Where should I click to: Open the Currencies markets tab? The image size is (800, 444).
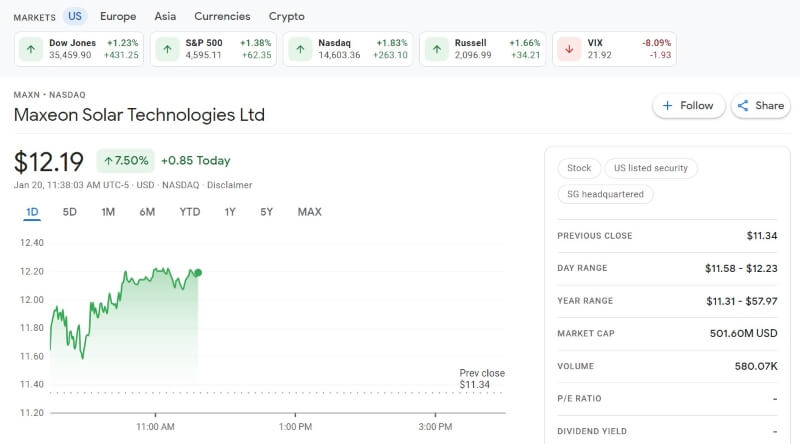(x=222, y=16)
